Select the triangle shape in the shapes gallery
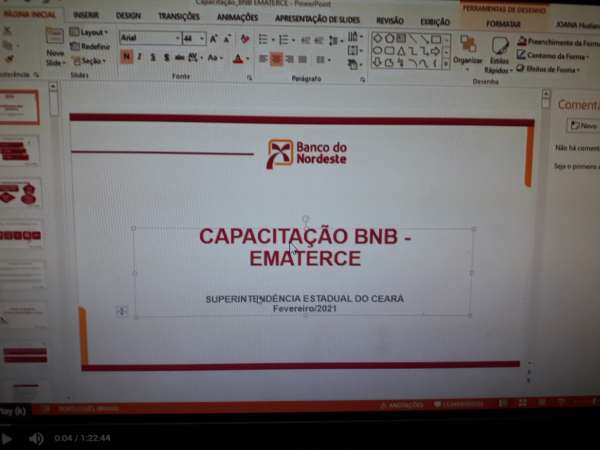 coord(401,51)
